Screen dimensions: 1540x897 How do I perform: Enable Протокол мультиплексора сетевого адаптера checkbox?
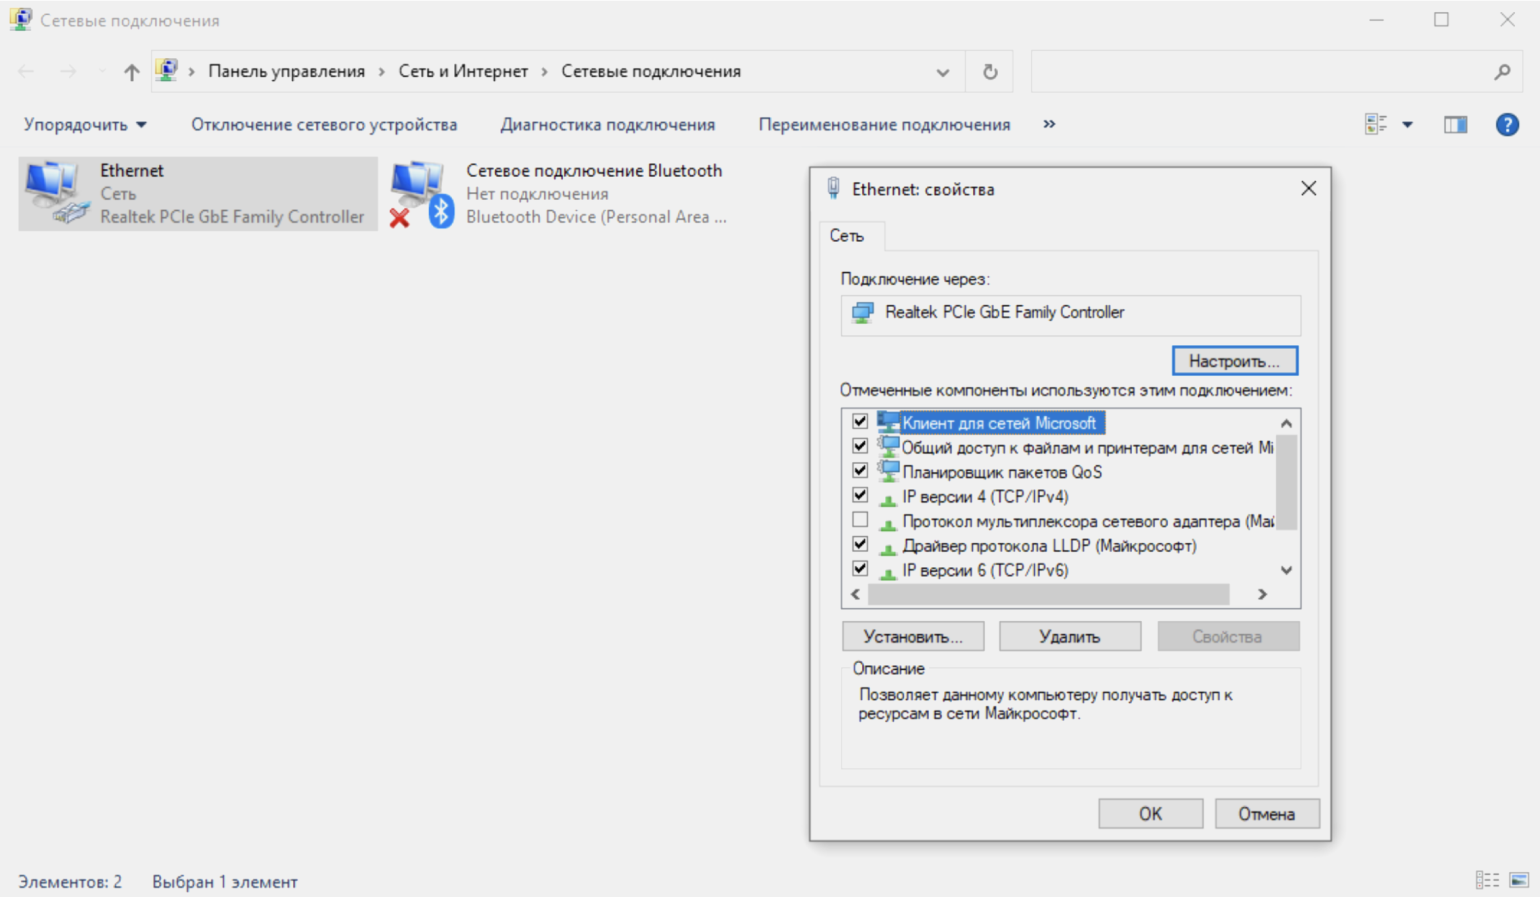coord(860,521)
